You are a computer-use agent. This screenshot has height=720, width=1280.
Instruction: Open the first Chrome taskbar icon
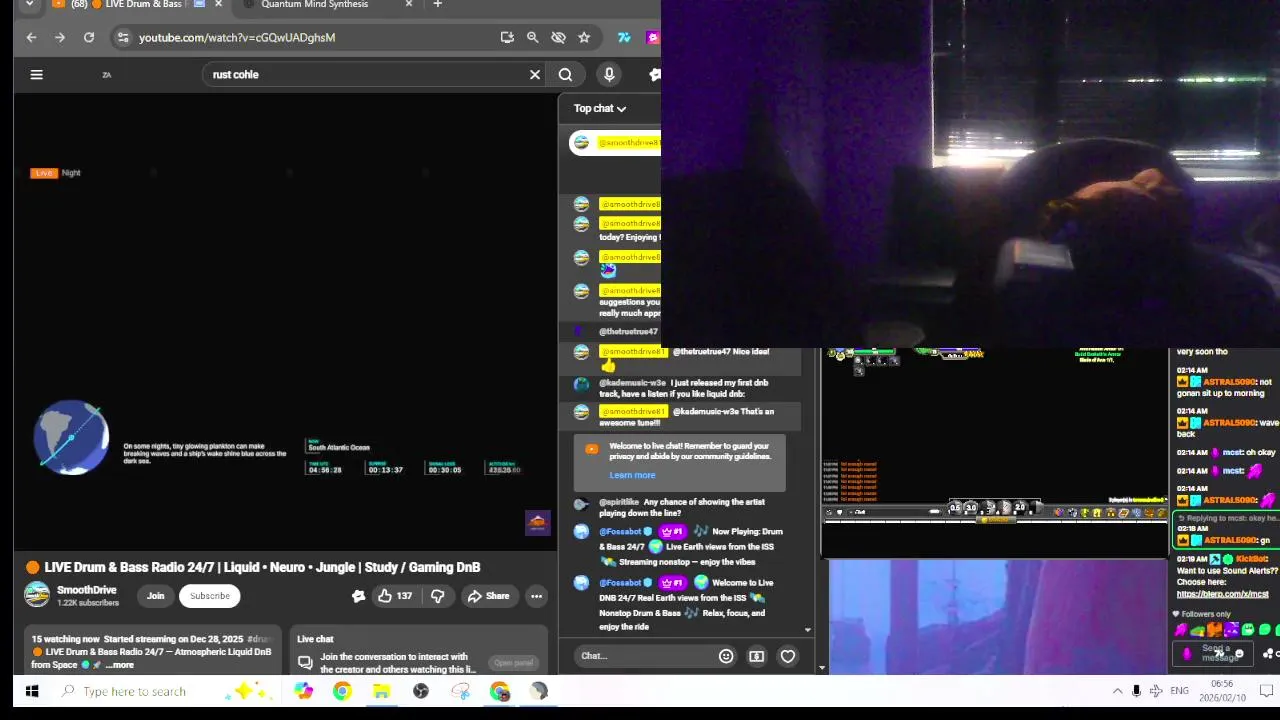(x=342, y=691)
